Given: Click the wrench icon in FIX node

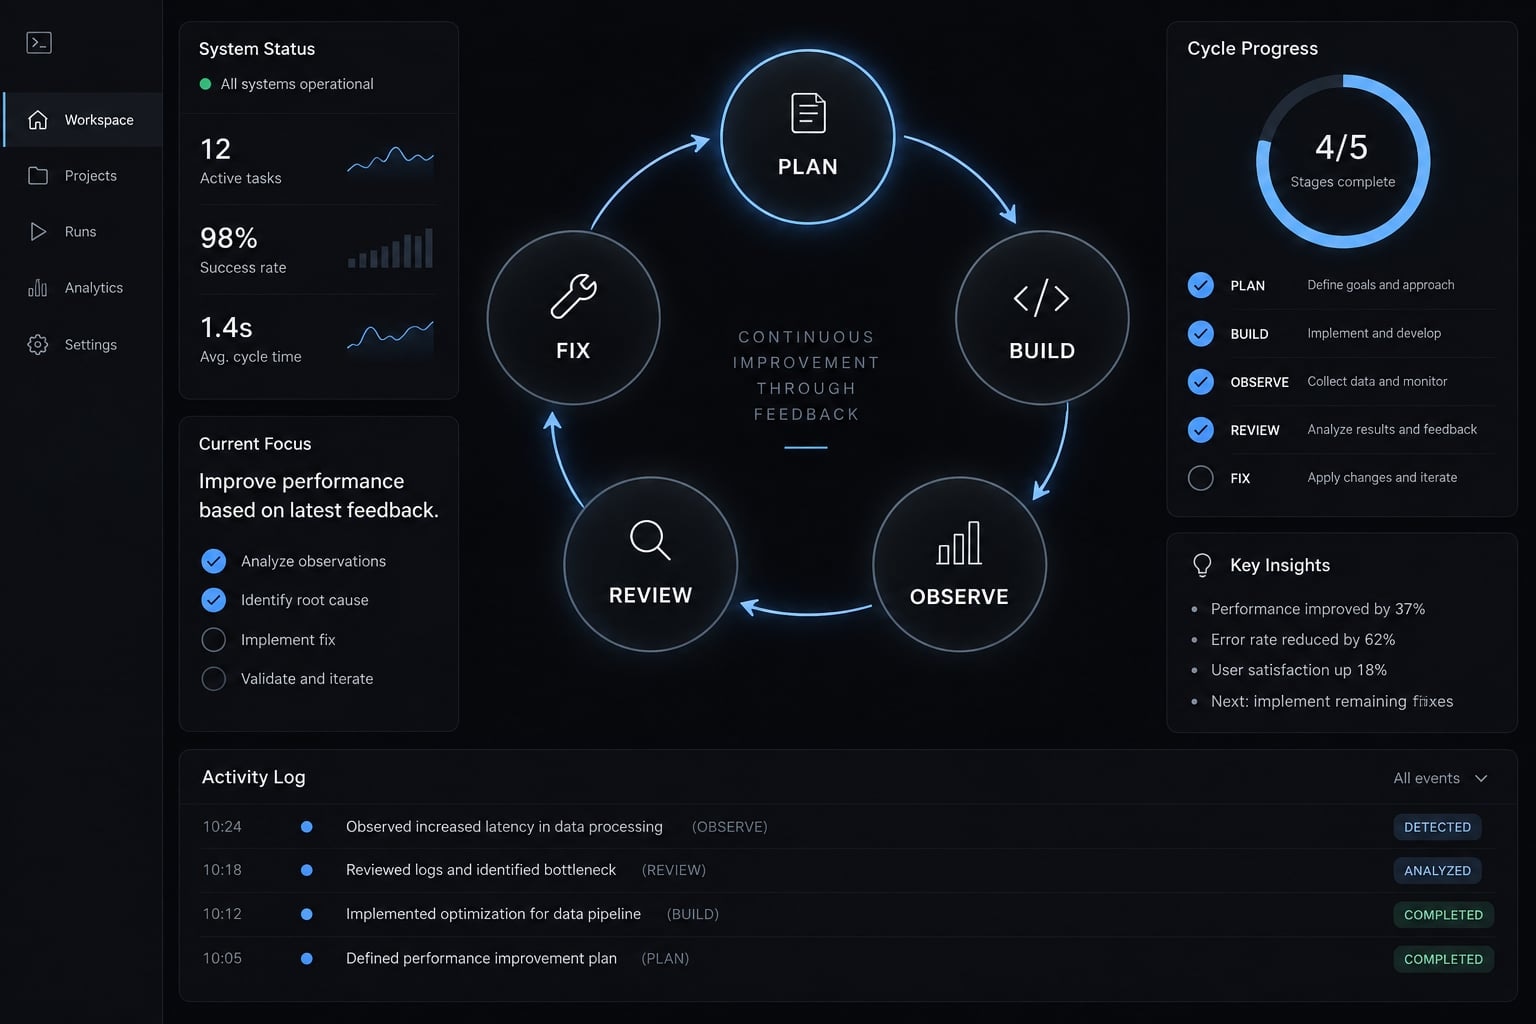Looking at the screenshot, I should click(573, 296).
